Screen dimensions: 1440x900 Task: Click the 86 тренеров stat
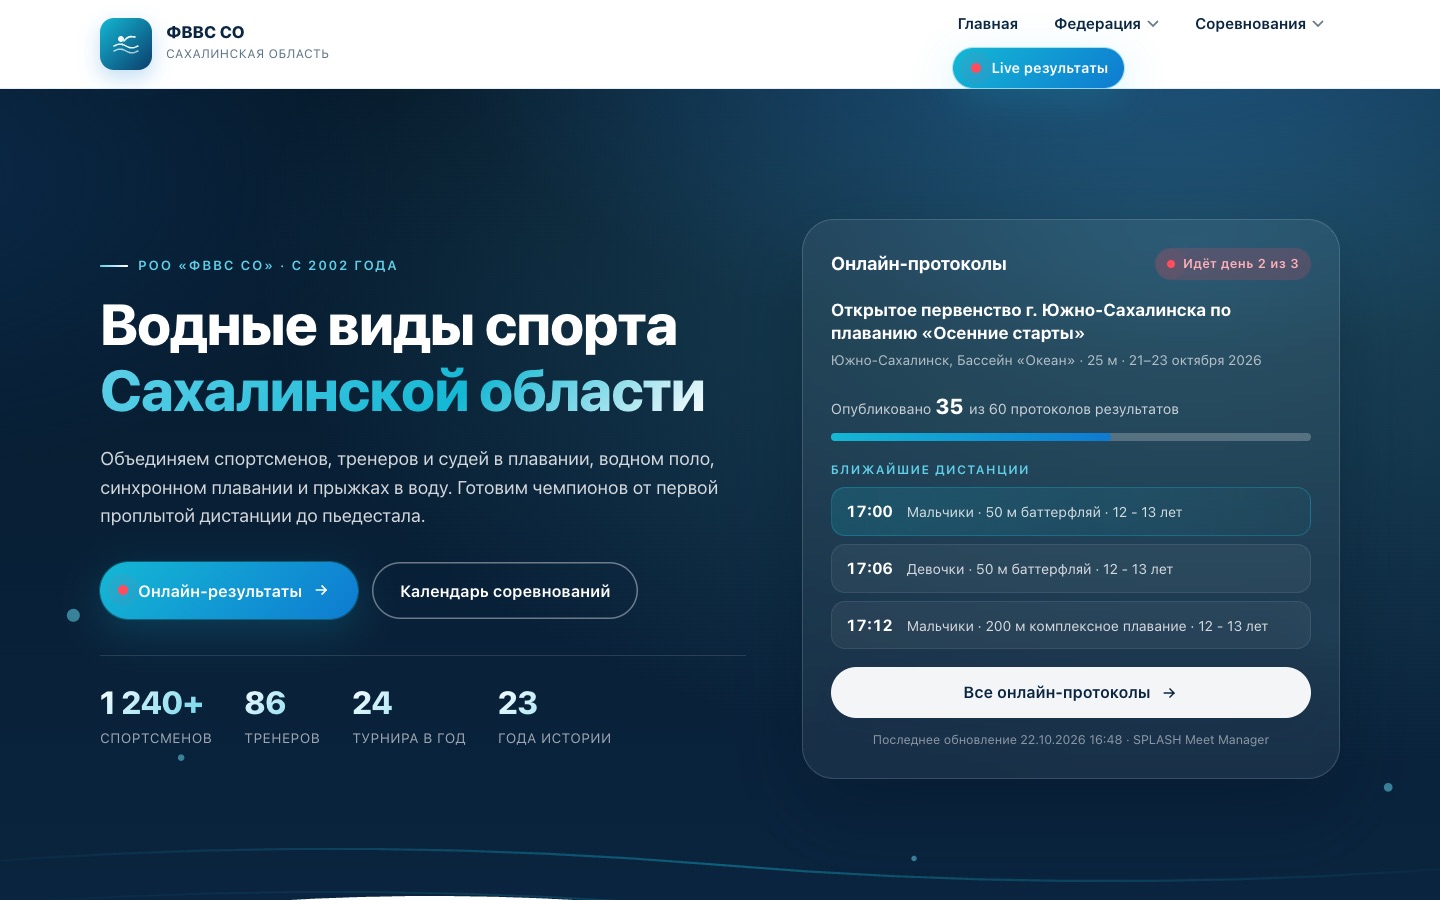(x=282, y=718)
